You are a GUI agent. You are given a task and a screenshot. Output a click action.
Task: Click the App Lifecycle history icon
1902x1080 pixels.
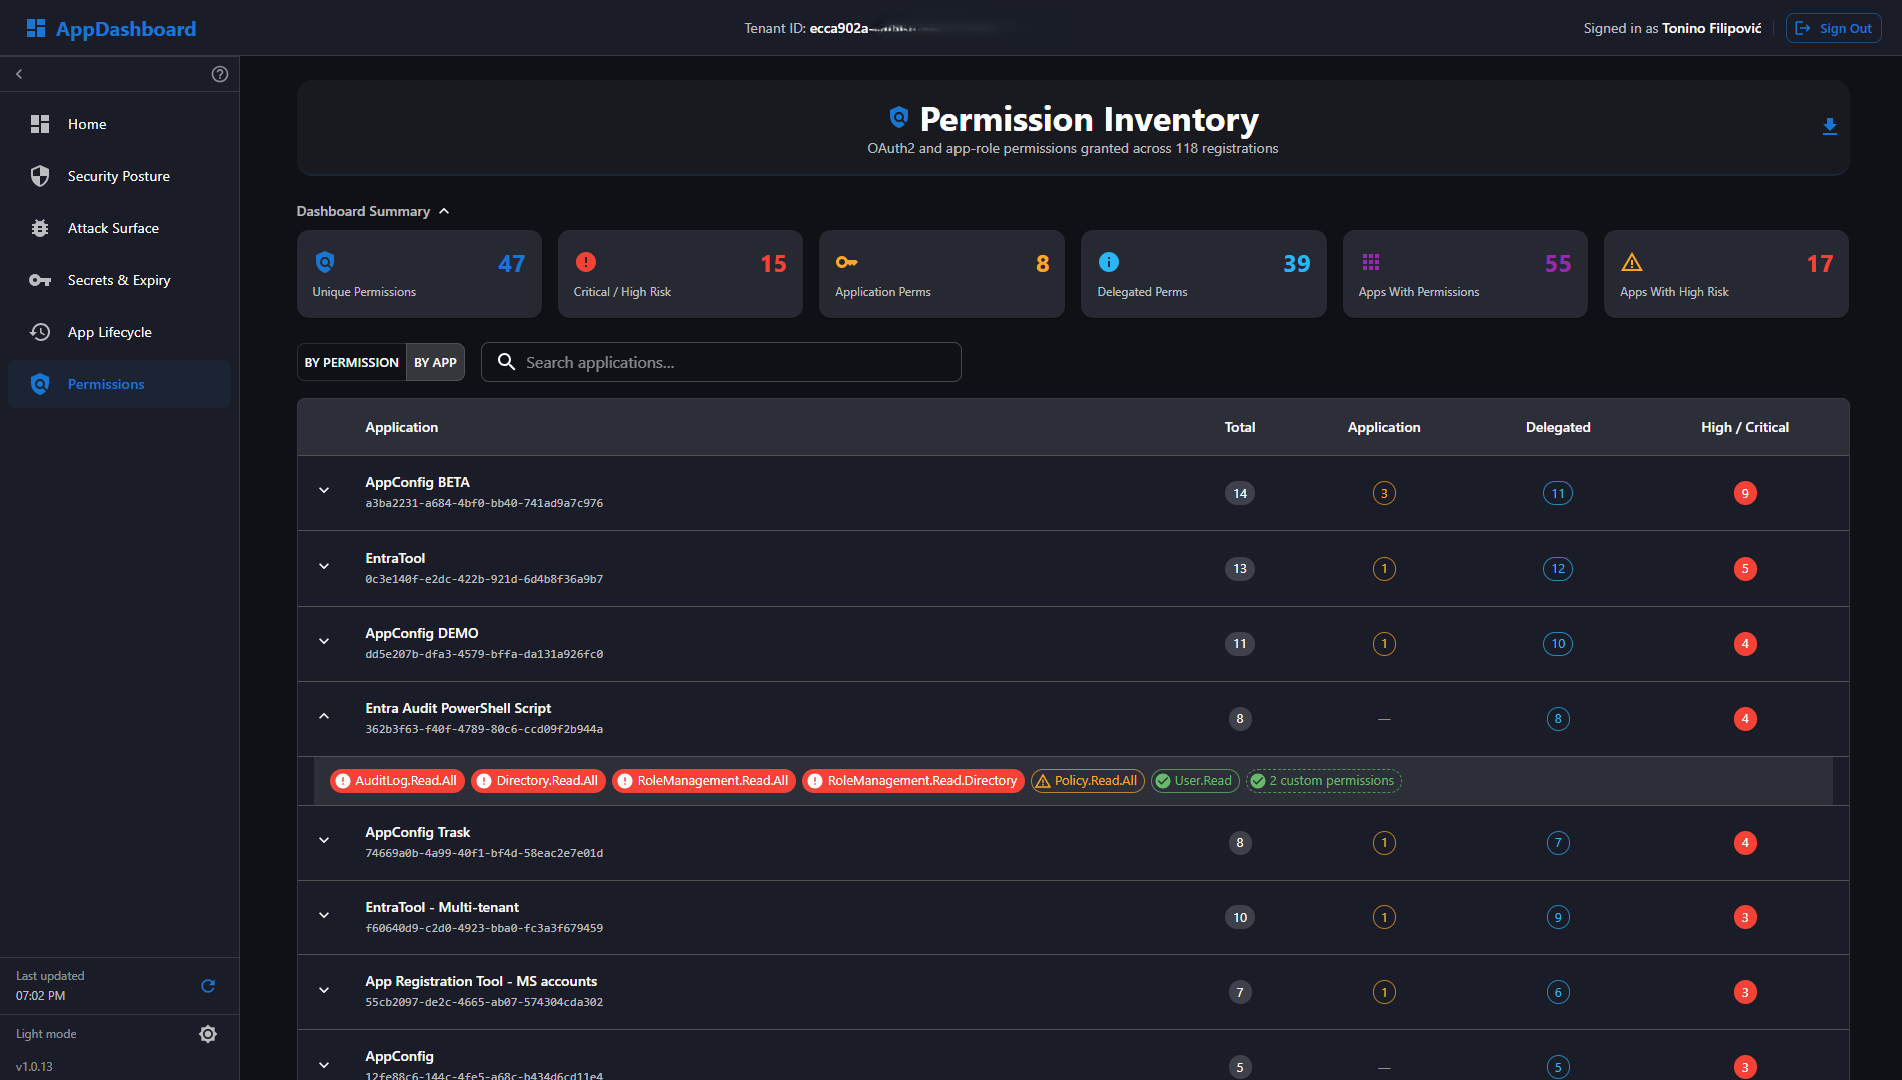click(x=40, y=332)
